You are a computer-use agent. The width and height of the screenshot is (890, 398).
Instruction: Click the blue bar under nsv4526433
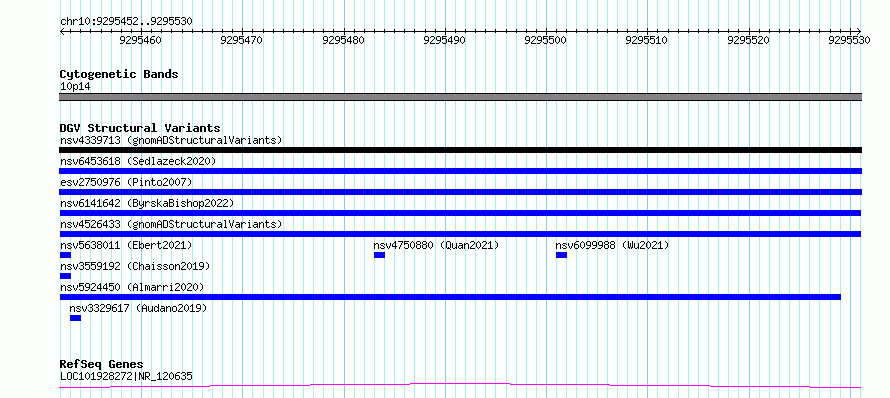[x=460, y=234]
